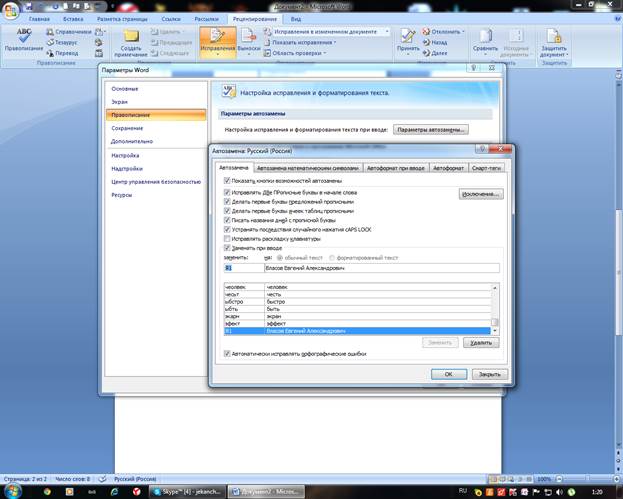The width and height of the screenshot is (623, 499).
Task: Launch Internet Explorer from taskbar
Action: (x=114, y=491)
